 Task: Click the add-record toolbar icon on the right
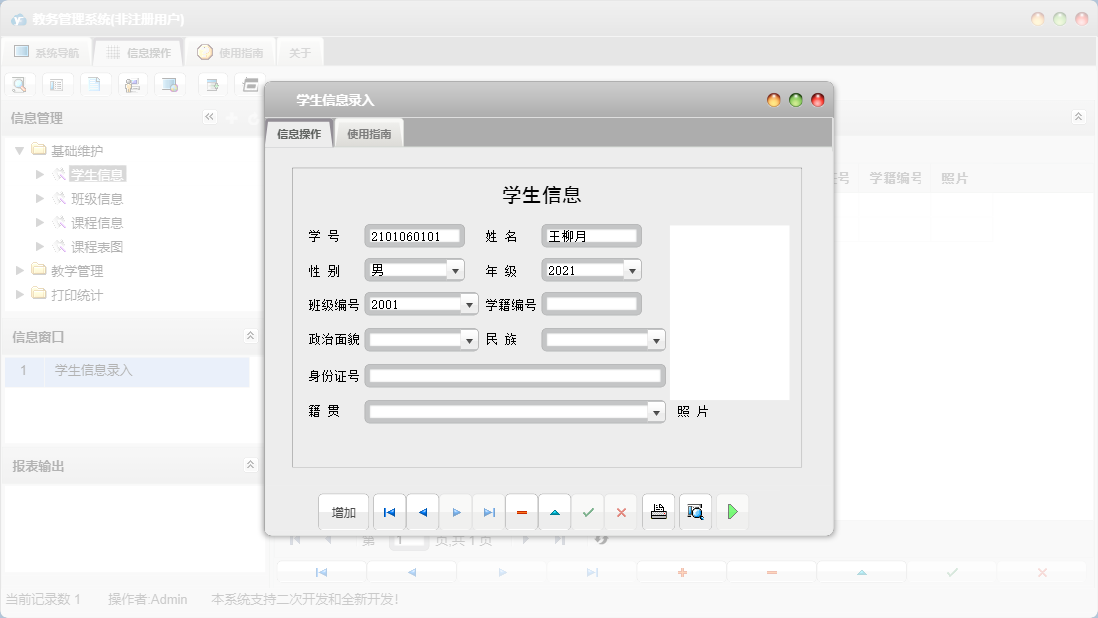tap(213, 84)
